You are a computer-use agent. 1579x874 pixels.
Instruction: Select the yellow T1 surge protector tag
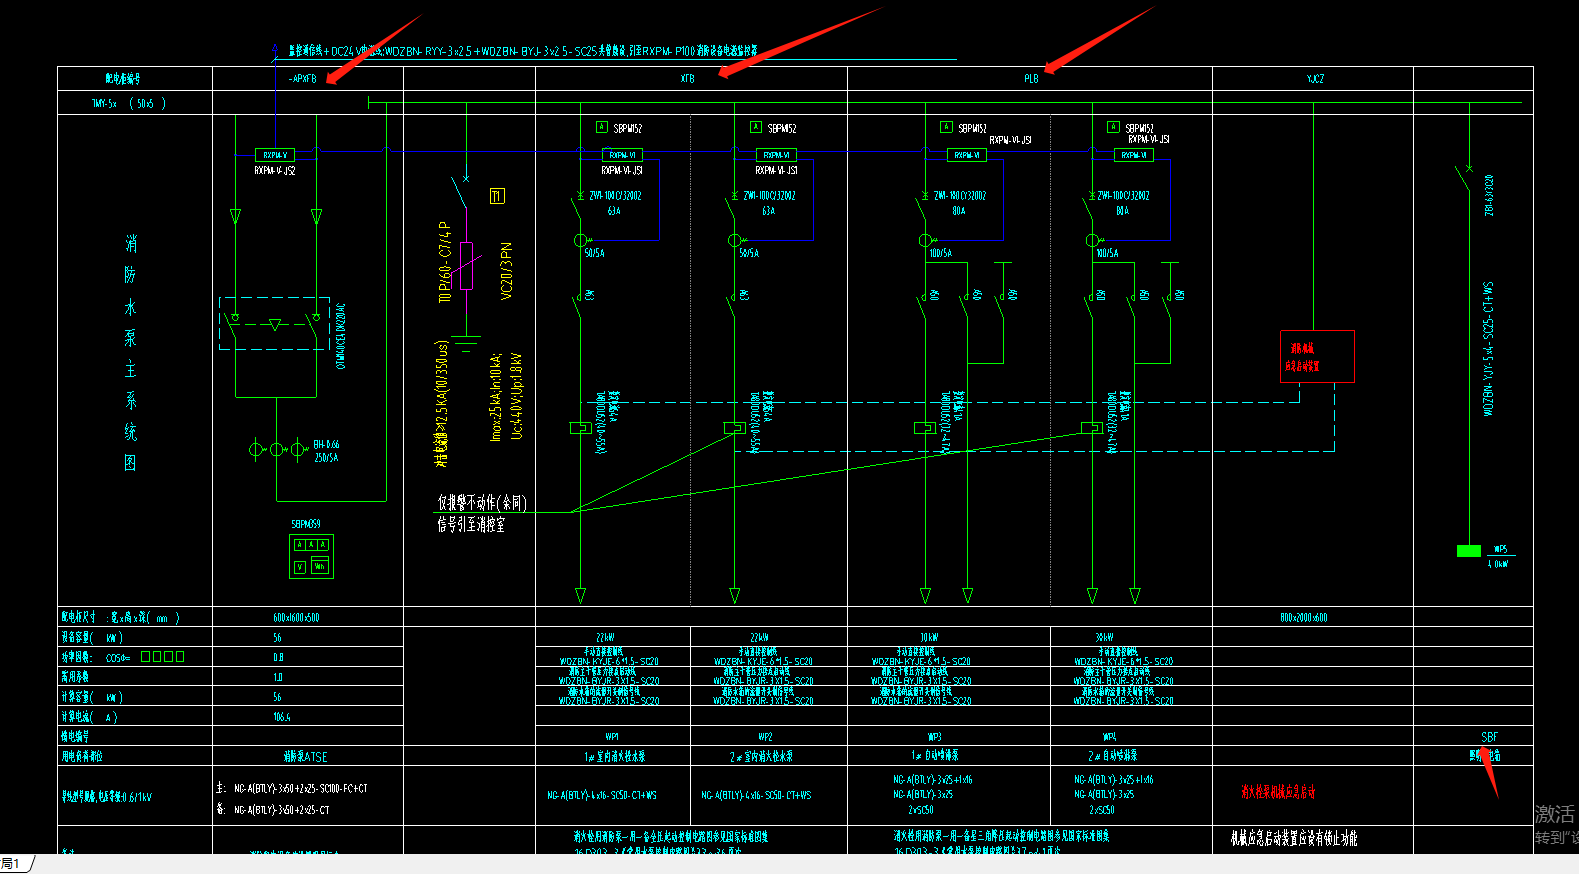pyautogui.click(x=497, y=196)
